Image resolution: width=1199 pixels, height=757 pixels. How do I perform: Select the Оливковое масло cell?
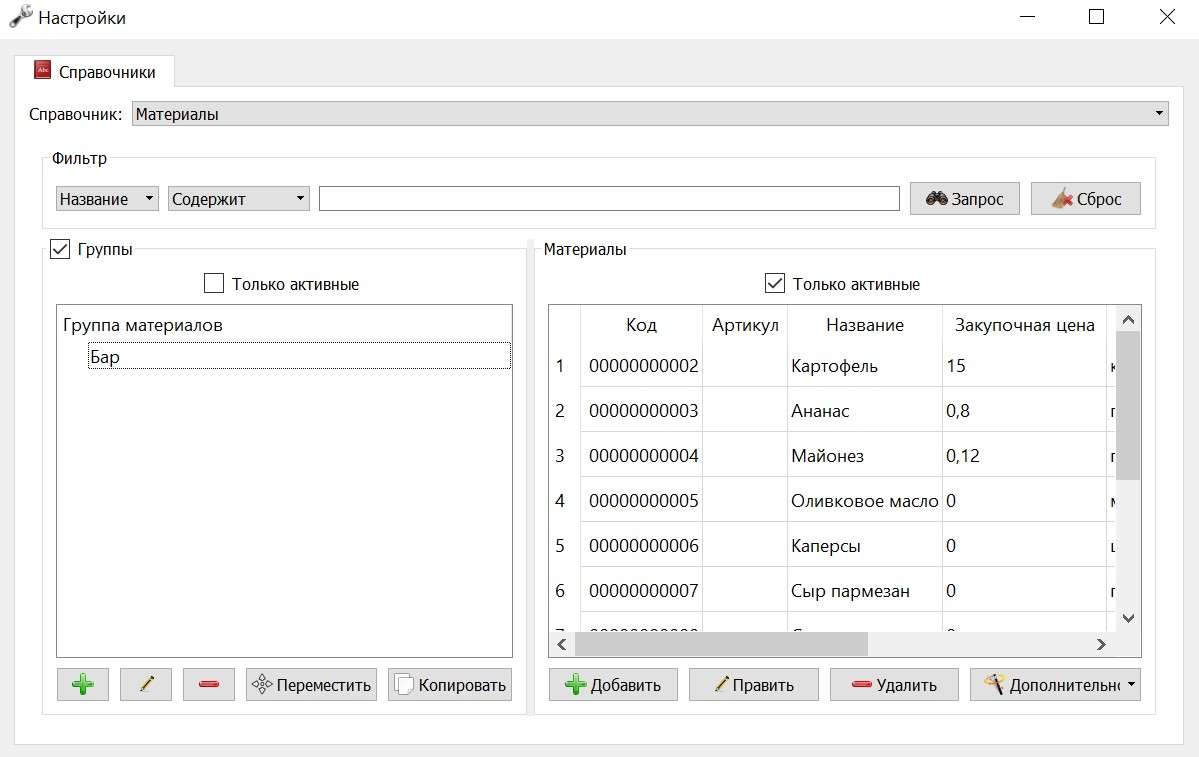865,501
